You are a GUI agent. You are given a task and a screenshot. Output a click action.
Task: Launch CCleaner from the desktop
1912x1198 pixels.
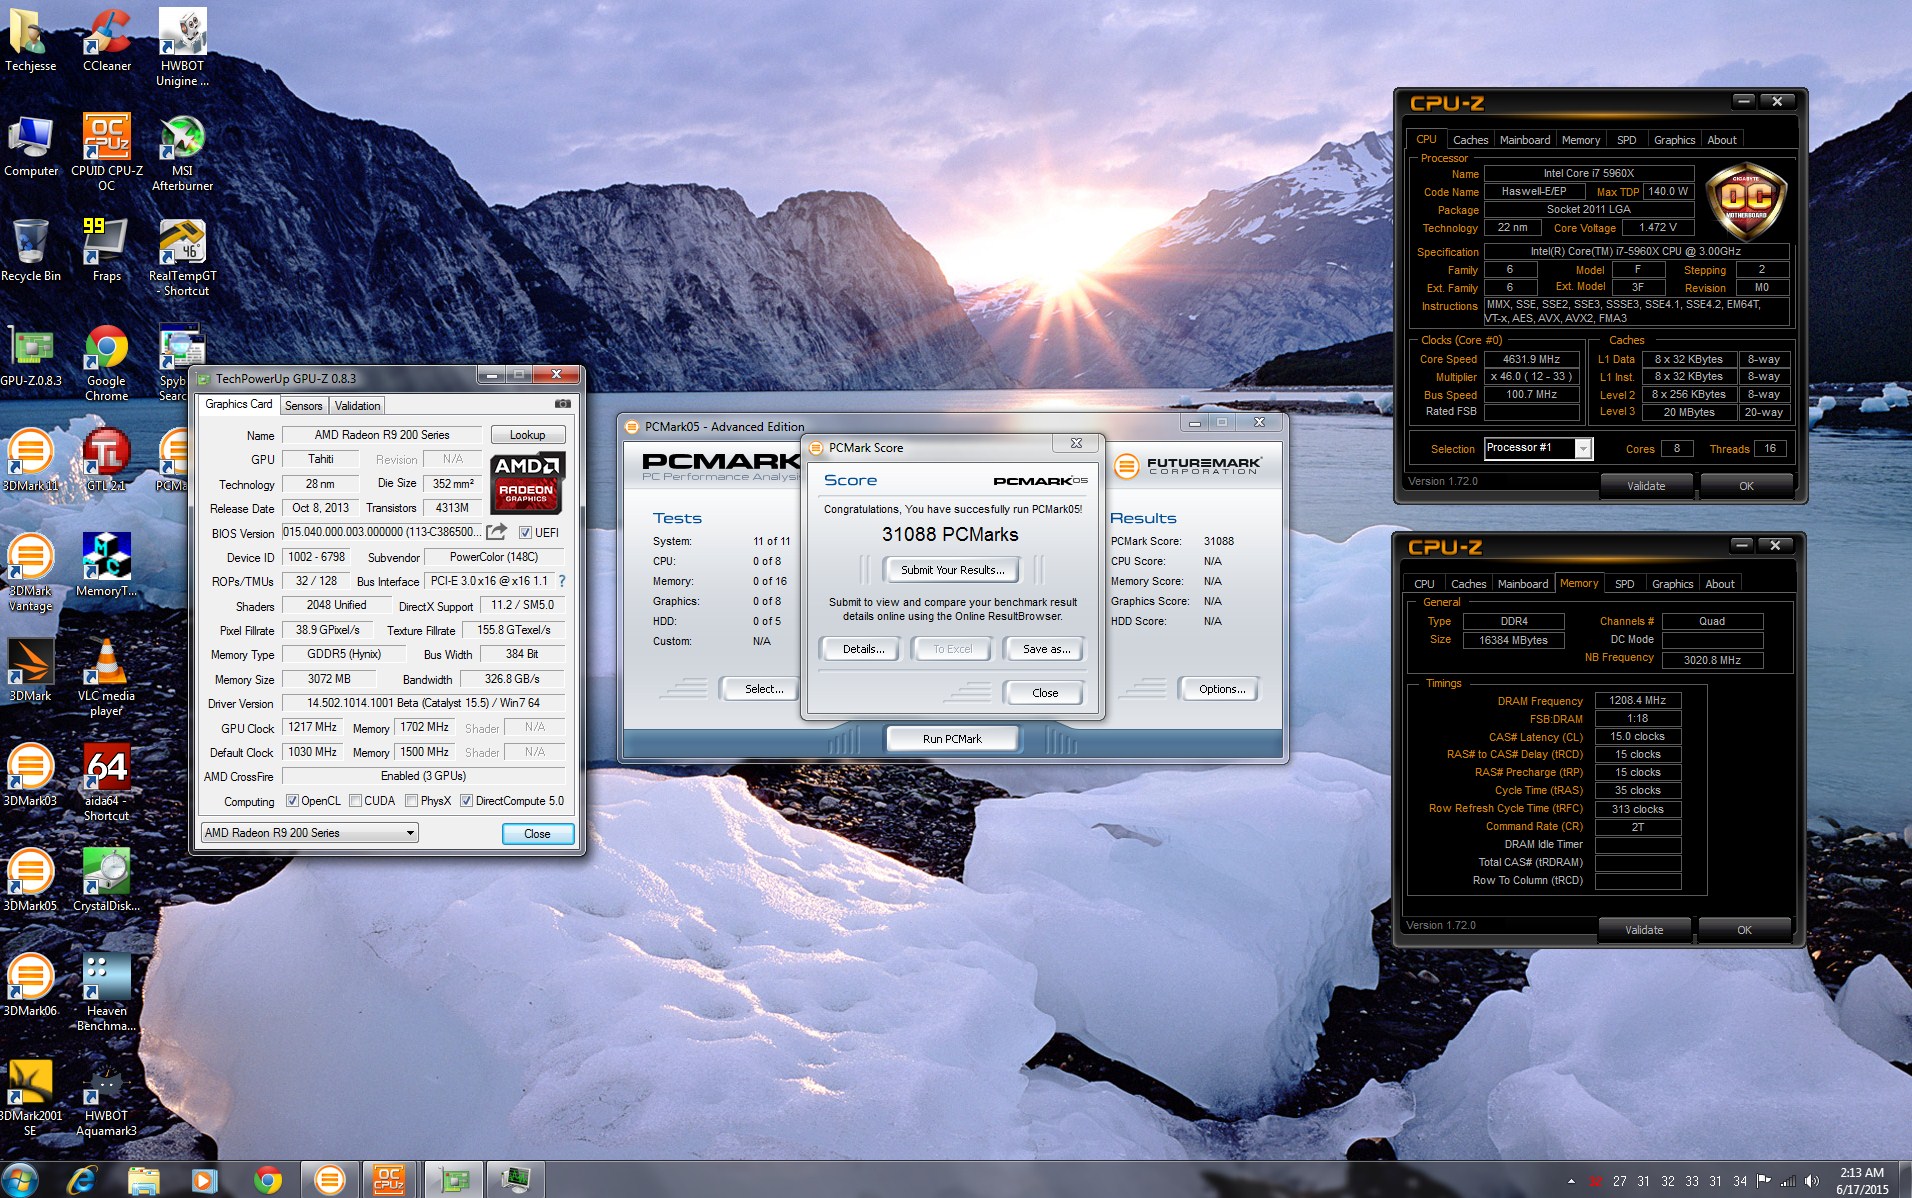[106, 38]
